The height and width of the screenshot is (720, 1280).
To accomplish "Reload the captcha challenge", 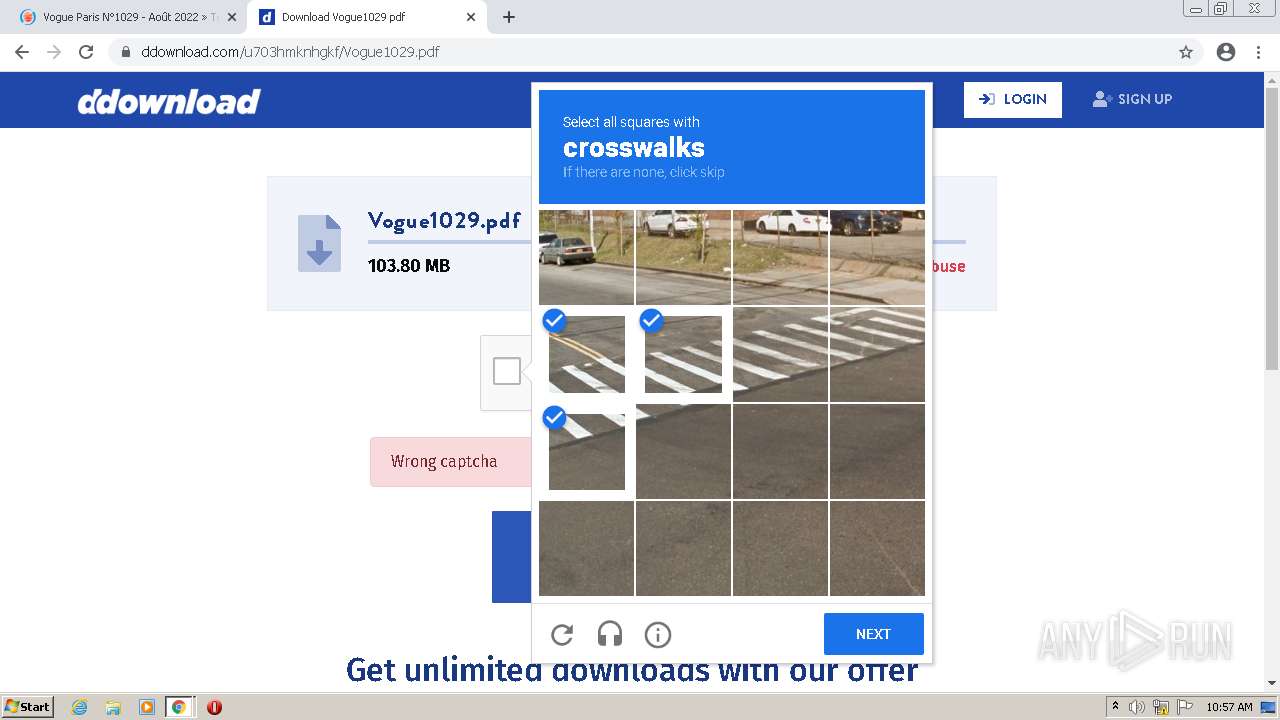I will tap(562, 634).
